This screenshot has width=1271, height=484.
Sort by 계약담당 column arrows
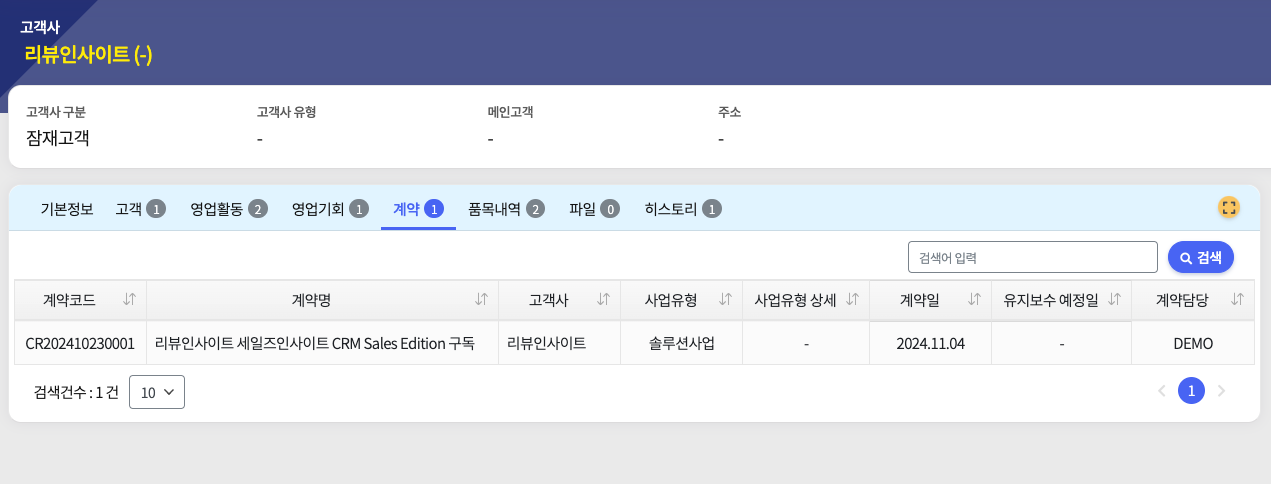1237,300
